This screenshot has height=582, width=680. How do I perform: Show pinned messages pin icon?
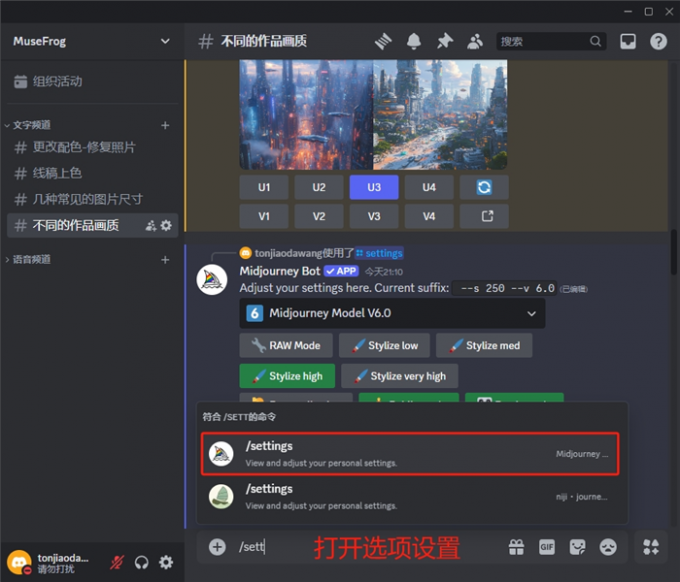tap(445, 42)
